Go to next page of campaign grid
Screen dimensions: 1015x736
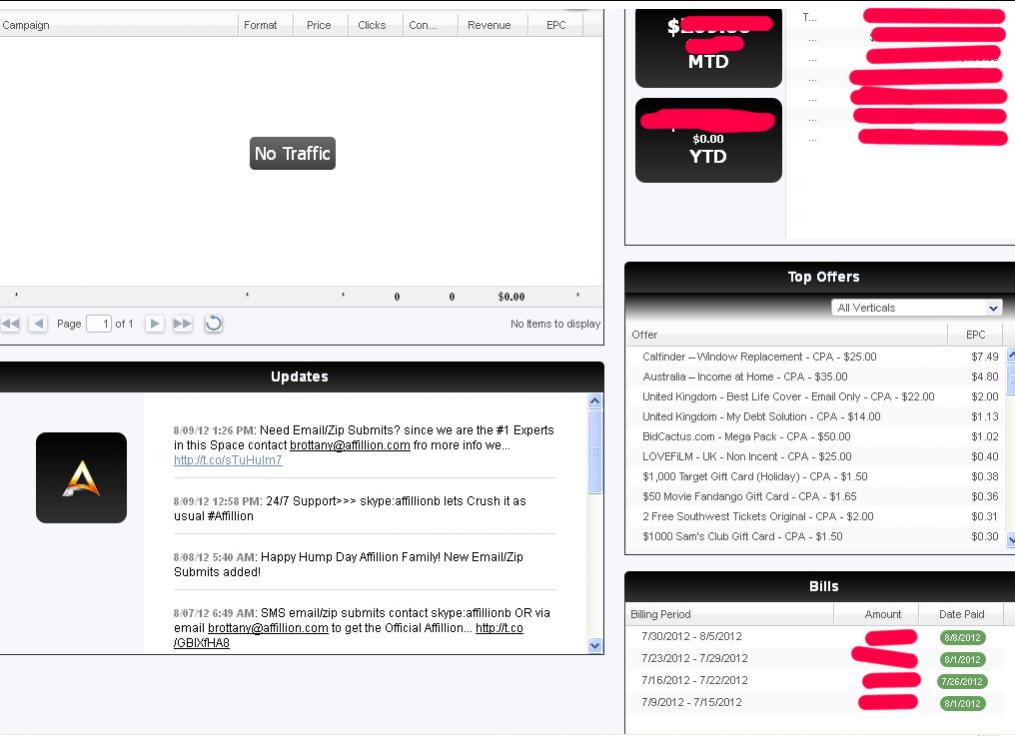coord(154,324)
